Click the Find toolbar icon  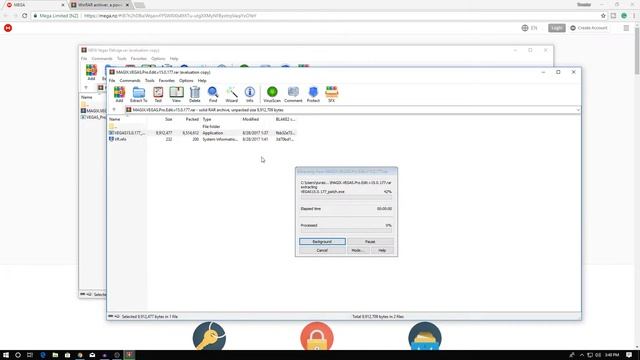(x=213, y=94)
